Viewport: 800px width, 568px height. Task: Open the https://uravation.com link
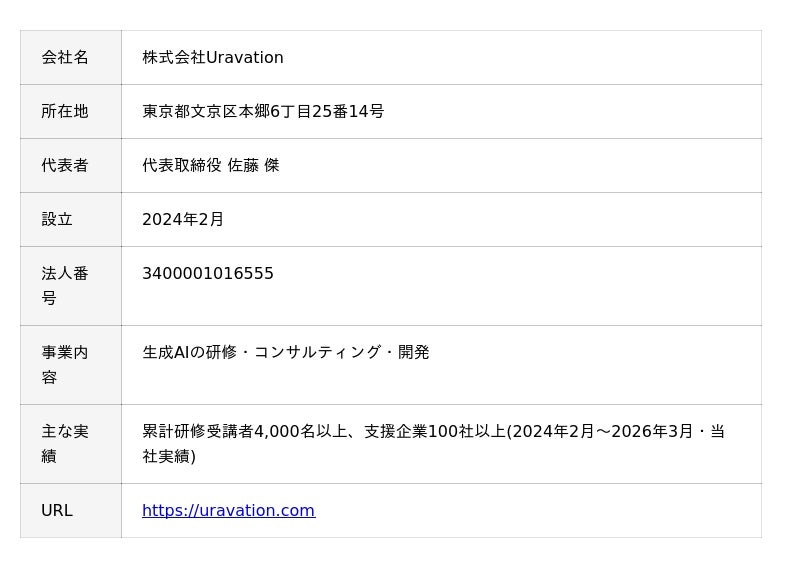pos(229,510)
